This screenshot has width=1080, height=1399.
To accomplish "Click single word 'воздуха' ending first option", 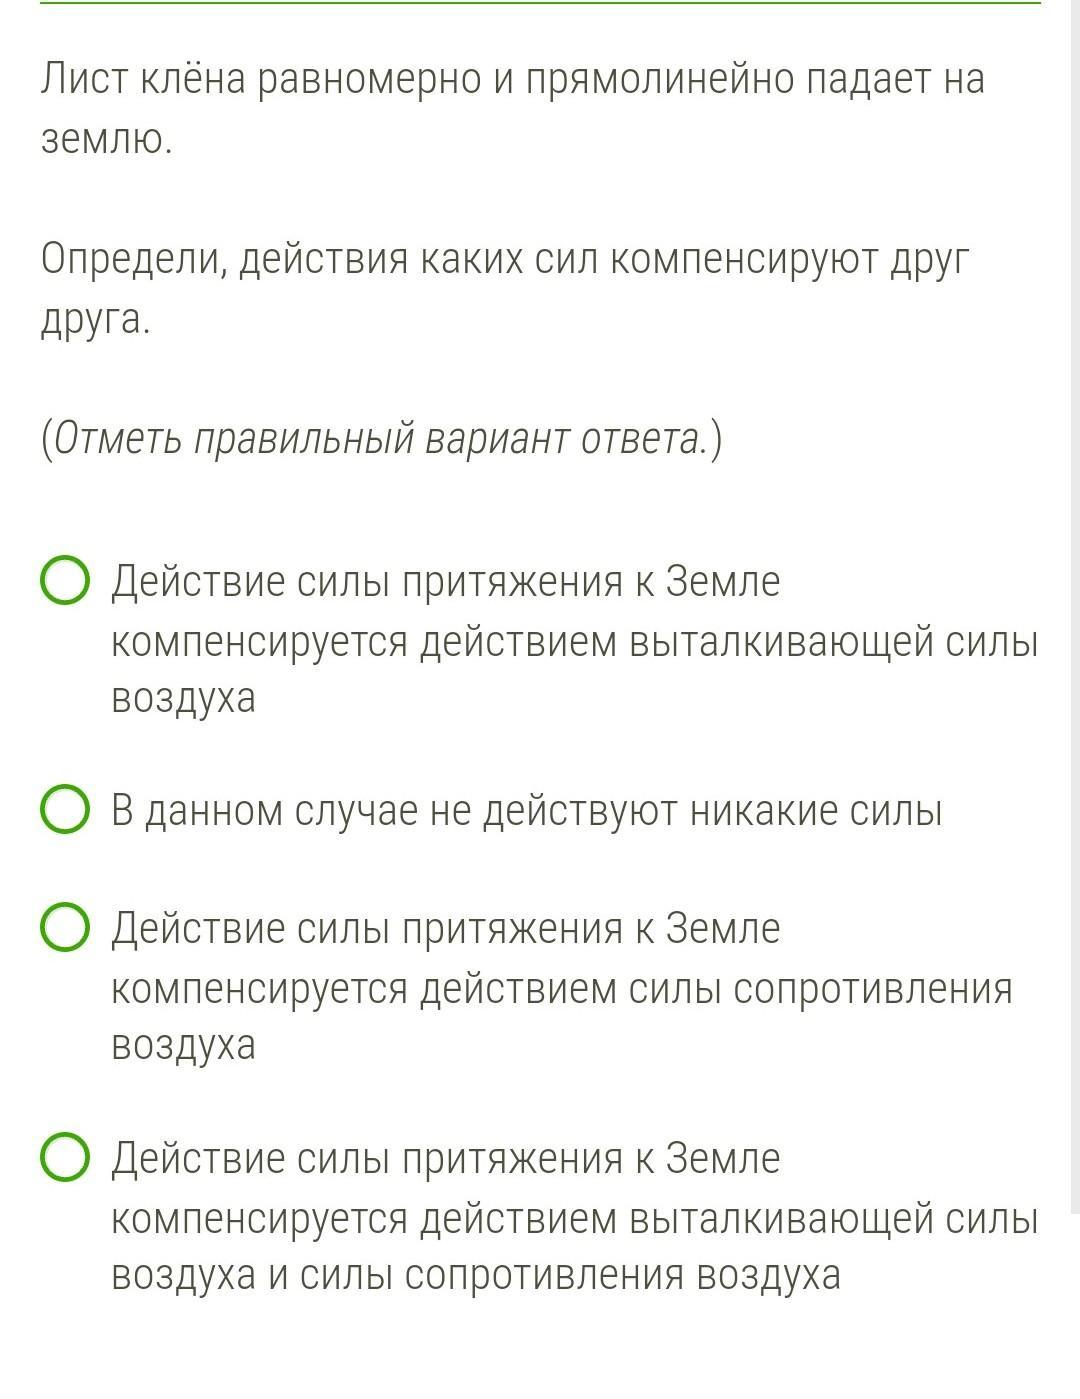I will (x=183, y=698).
